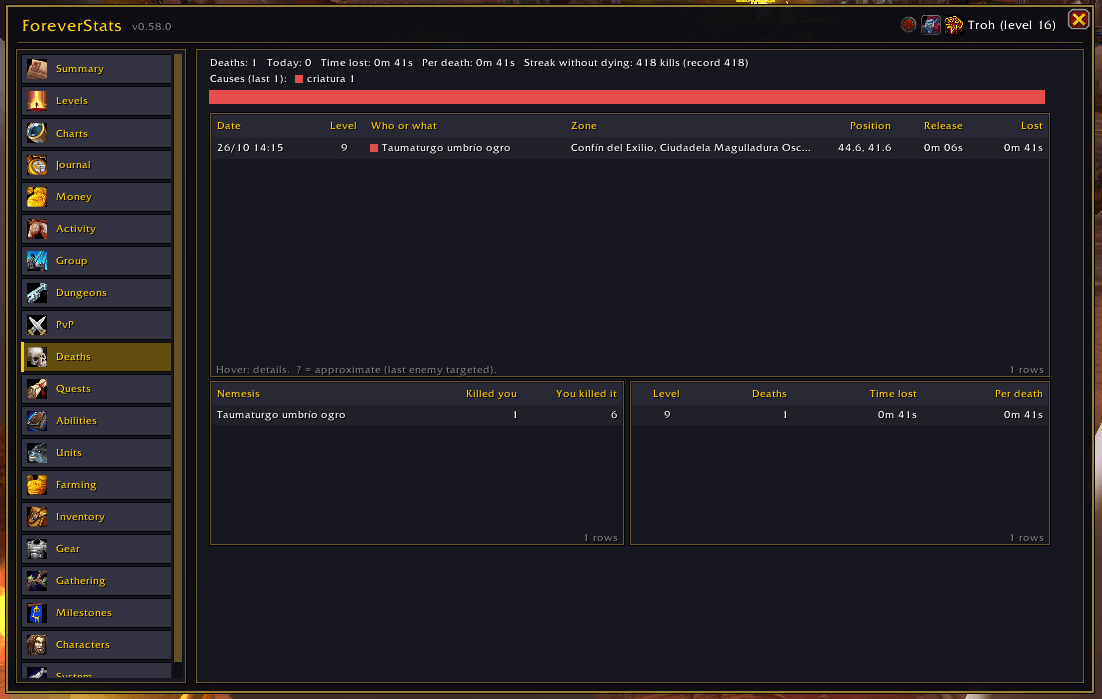Click the round red icon near Troh
The image size is (1102, 699).
click(908, 25)
